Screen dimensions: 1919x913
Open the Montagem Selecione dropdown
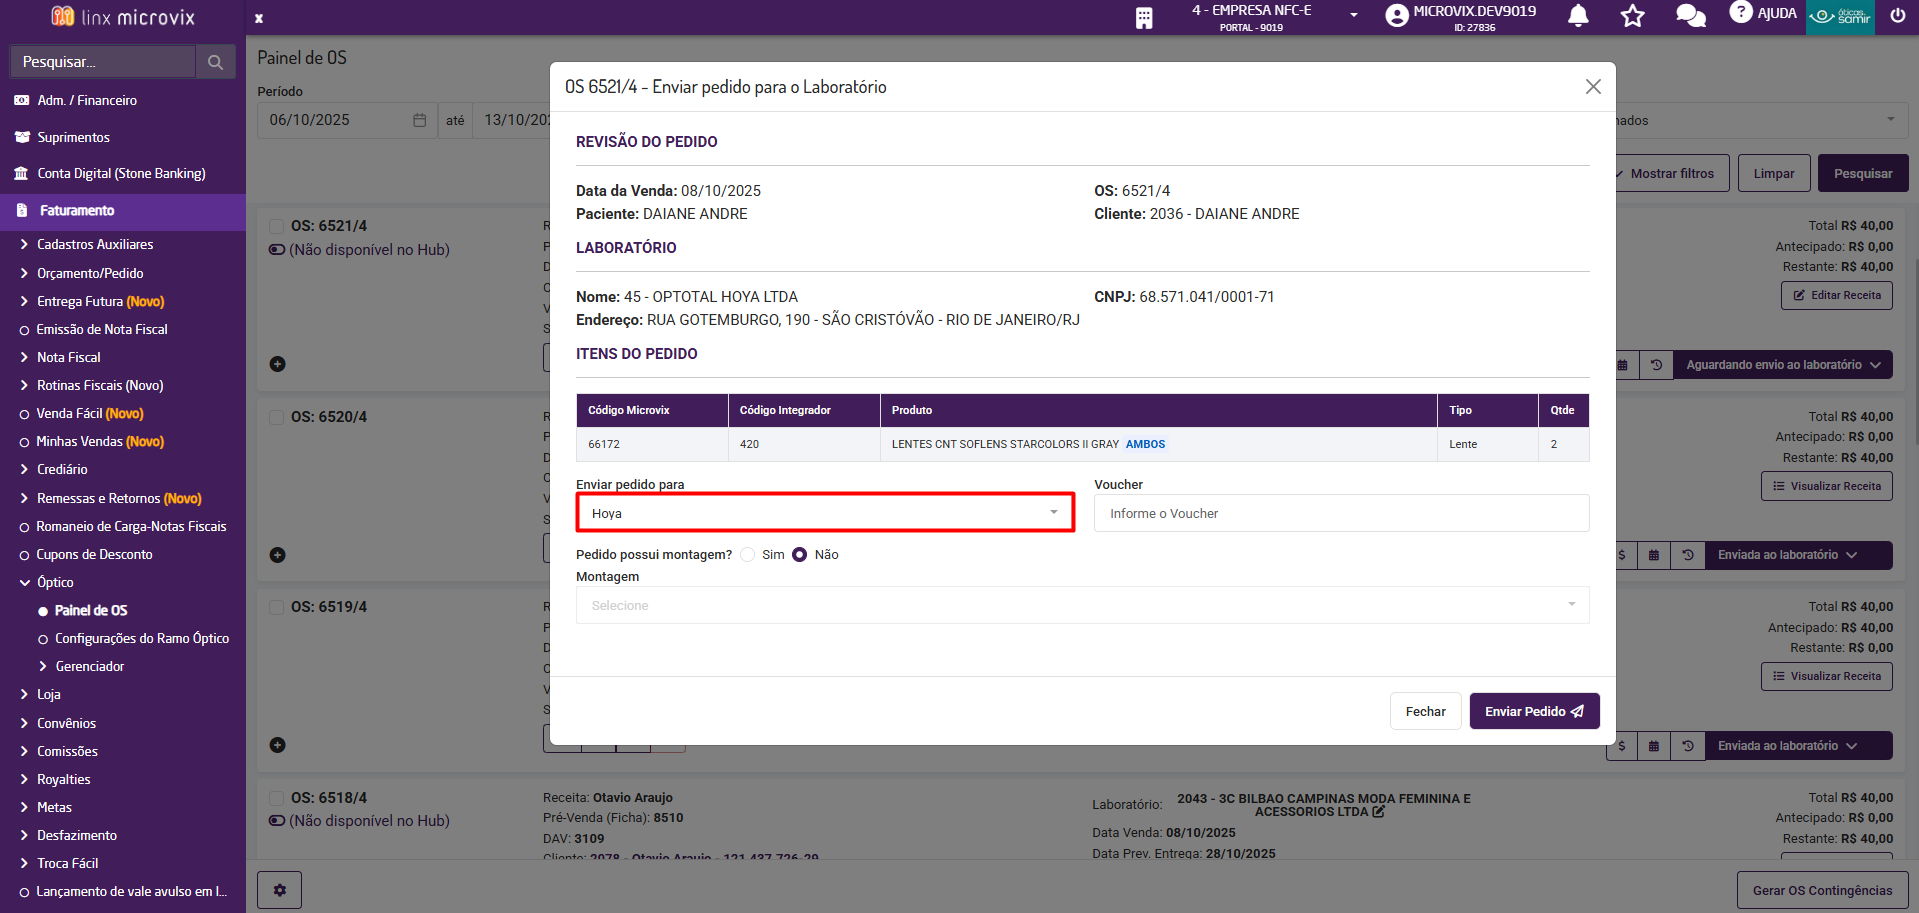point(1082,605)
